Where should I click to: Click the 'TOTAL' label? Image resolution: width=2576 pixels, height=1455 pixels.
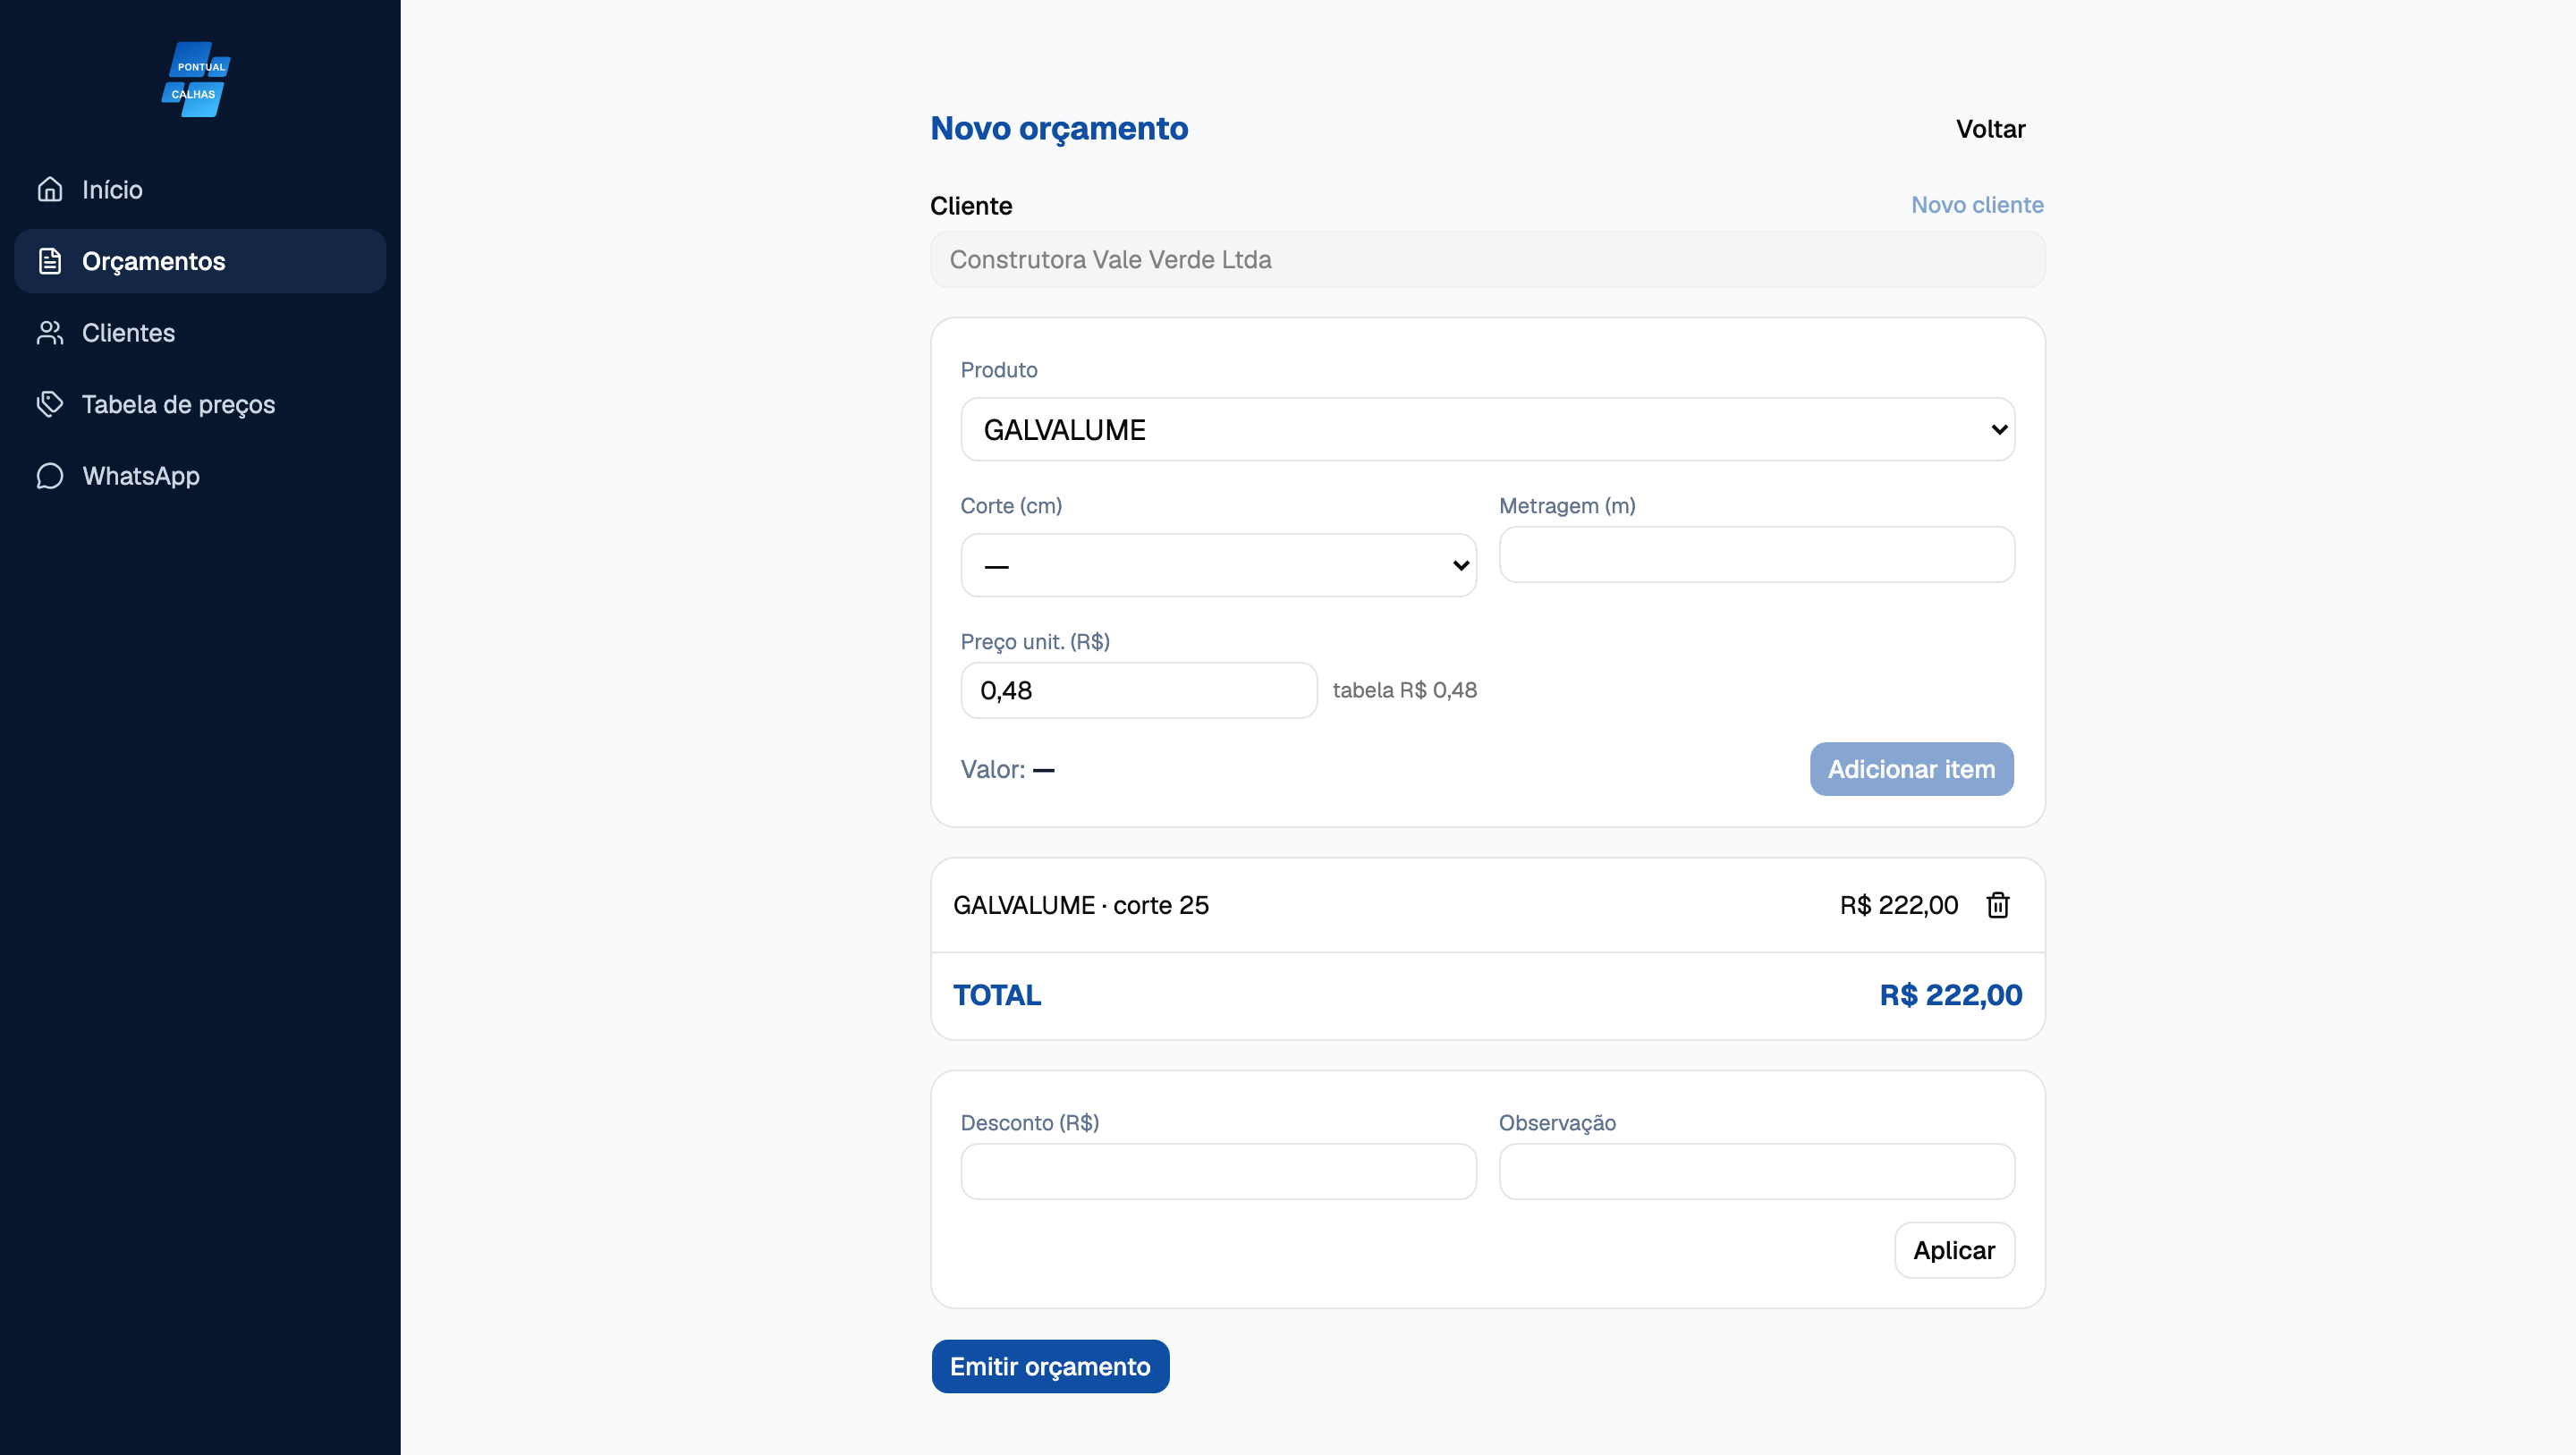(997, 995)
